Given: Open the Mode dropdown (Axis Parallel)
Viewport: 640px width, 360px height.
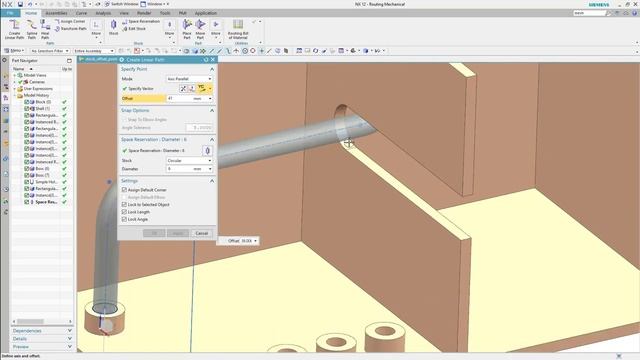Looking at the screenshot, I should [189, 79].
